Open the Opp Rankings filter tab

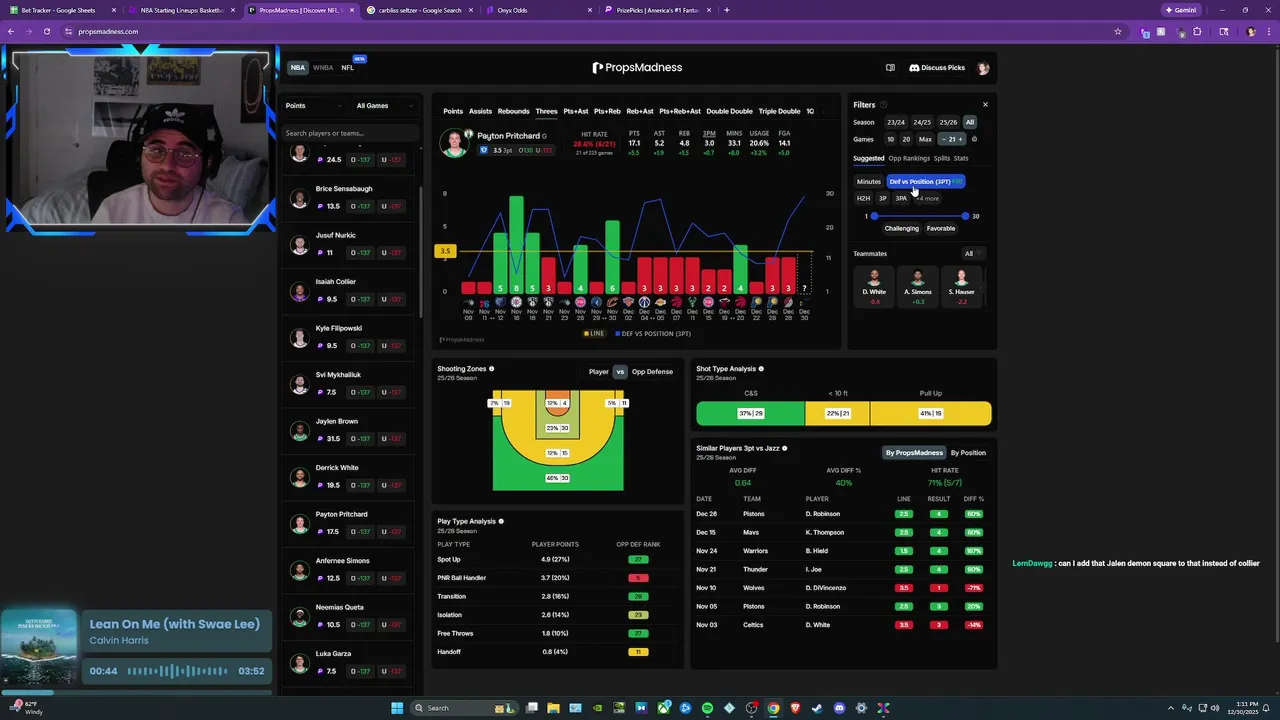[909, 158]
